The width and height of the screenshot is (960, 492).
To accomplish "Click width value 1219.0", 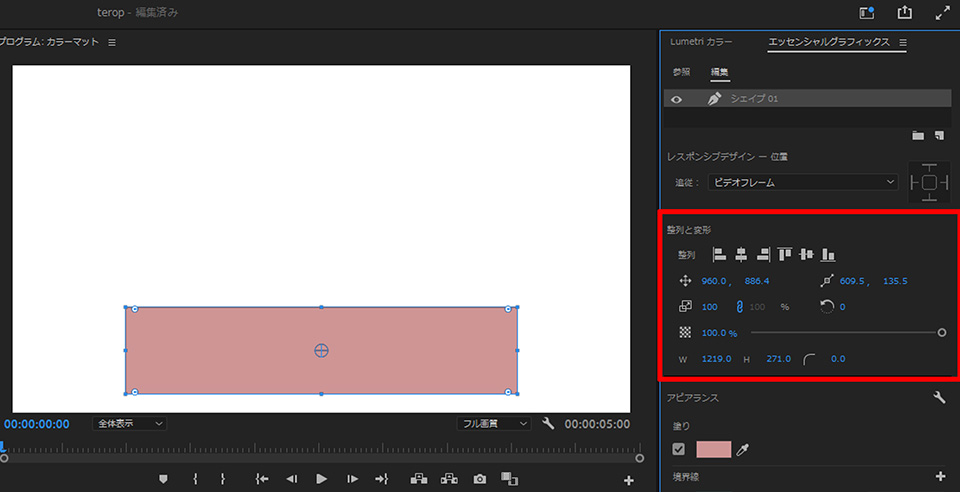I will pos(716,359).
